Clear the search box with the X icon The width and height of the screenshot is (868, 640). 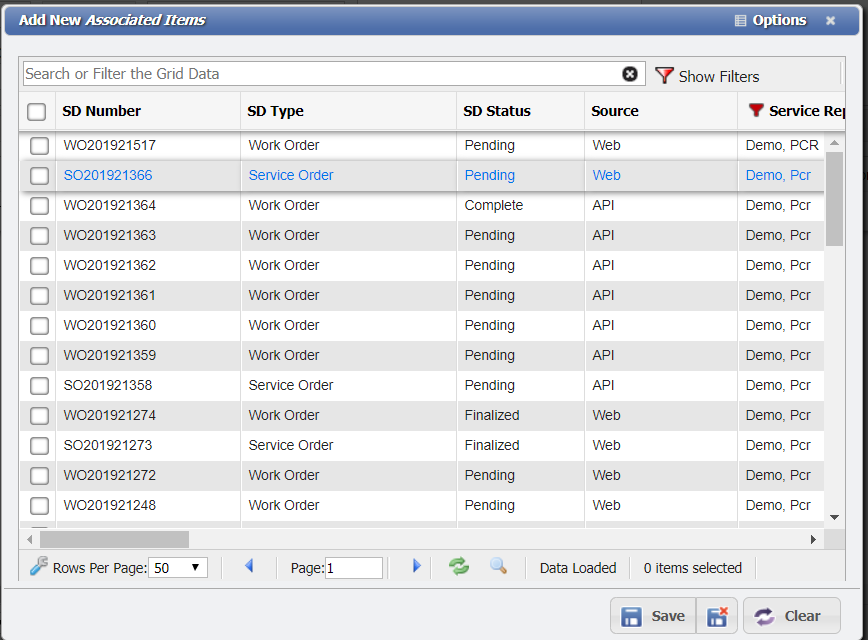click(630, 73)
